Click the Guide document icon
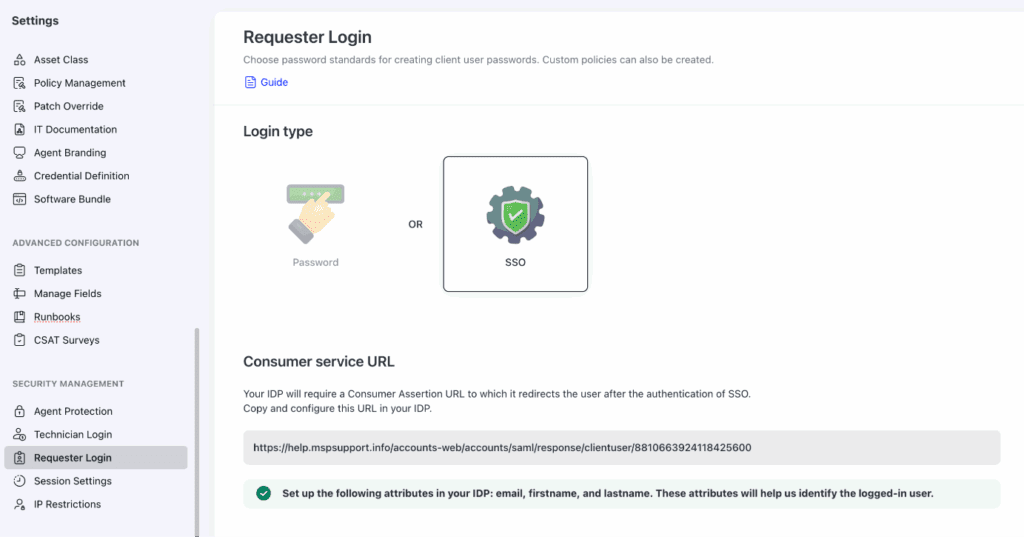The width and height of the screenshot is (1024, 537). point(250,82)
